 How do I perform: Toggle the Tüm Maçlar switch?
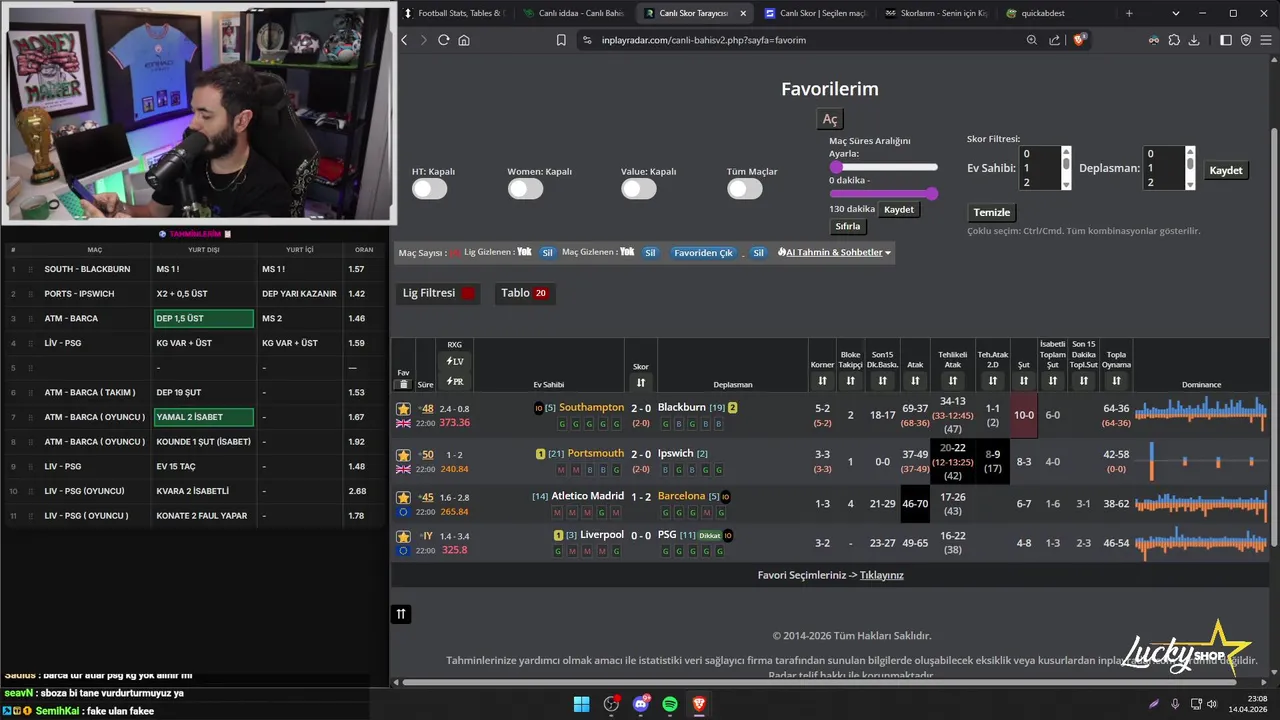pos(745,189)
